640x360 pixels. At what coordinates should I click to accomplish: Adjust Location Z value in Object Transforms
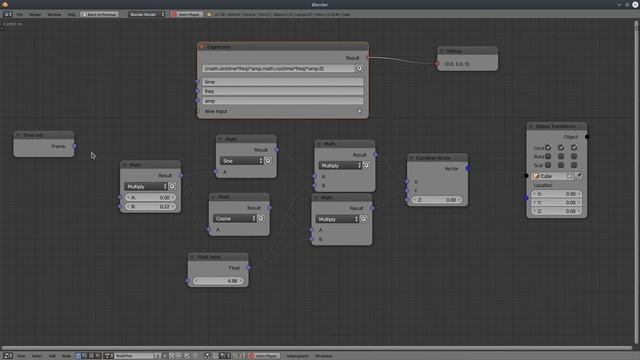tap(556, 211)
